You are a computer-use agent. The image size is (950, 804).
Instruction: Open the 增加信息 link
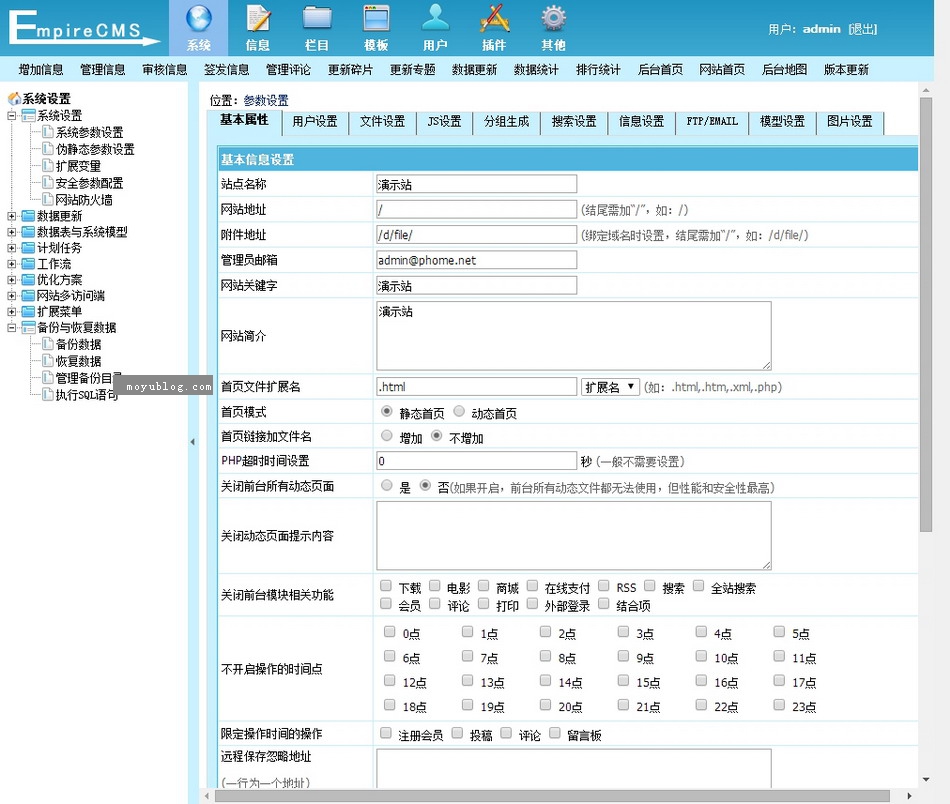pos(41,70)
